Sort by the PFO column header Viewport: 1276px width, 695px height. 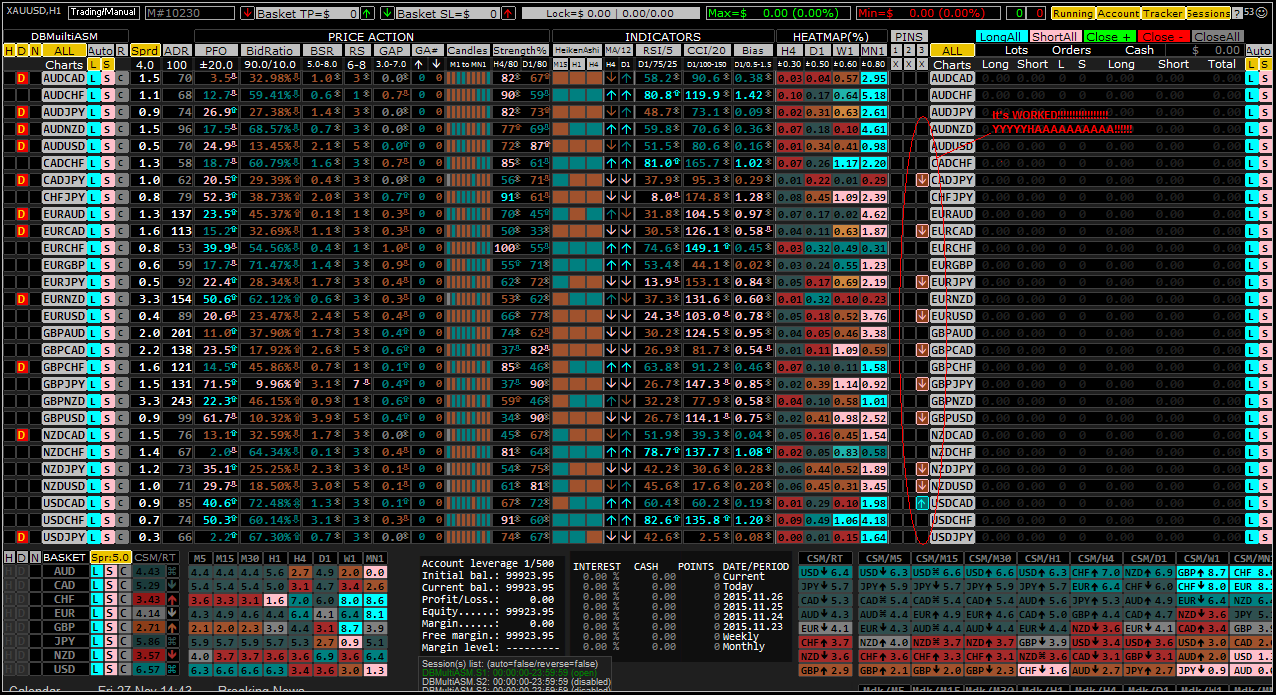pyautogui.click(x=215, y=50)
